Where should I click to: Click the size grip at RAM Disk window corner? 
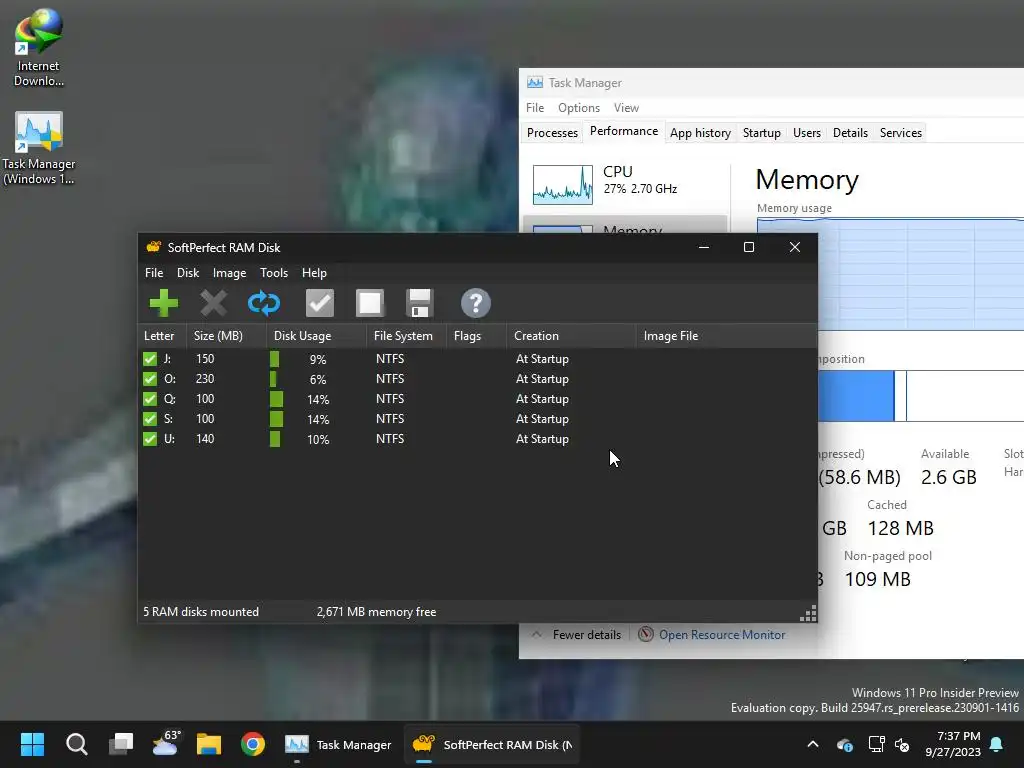tap(808, 614)
